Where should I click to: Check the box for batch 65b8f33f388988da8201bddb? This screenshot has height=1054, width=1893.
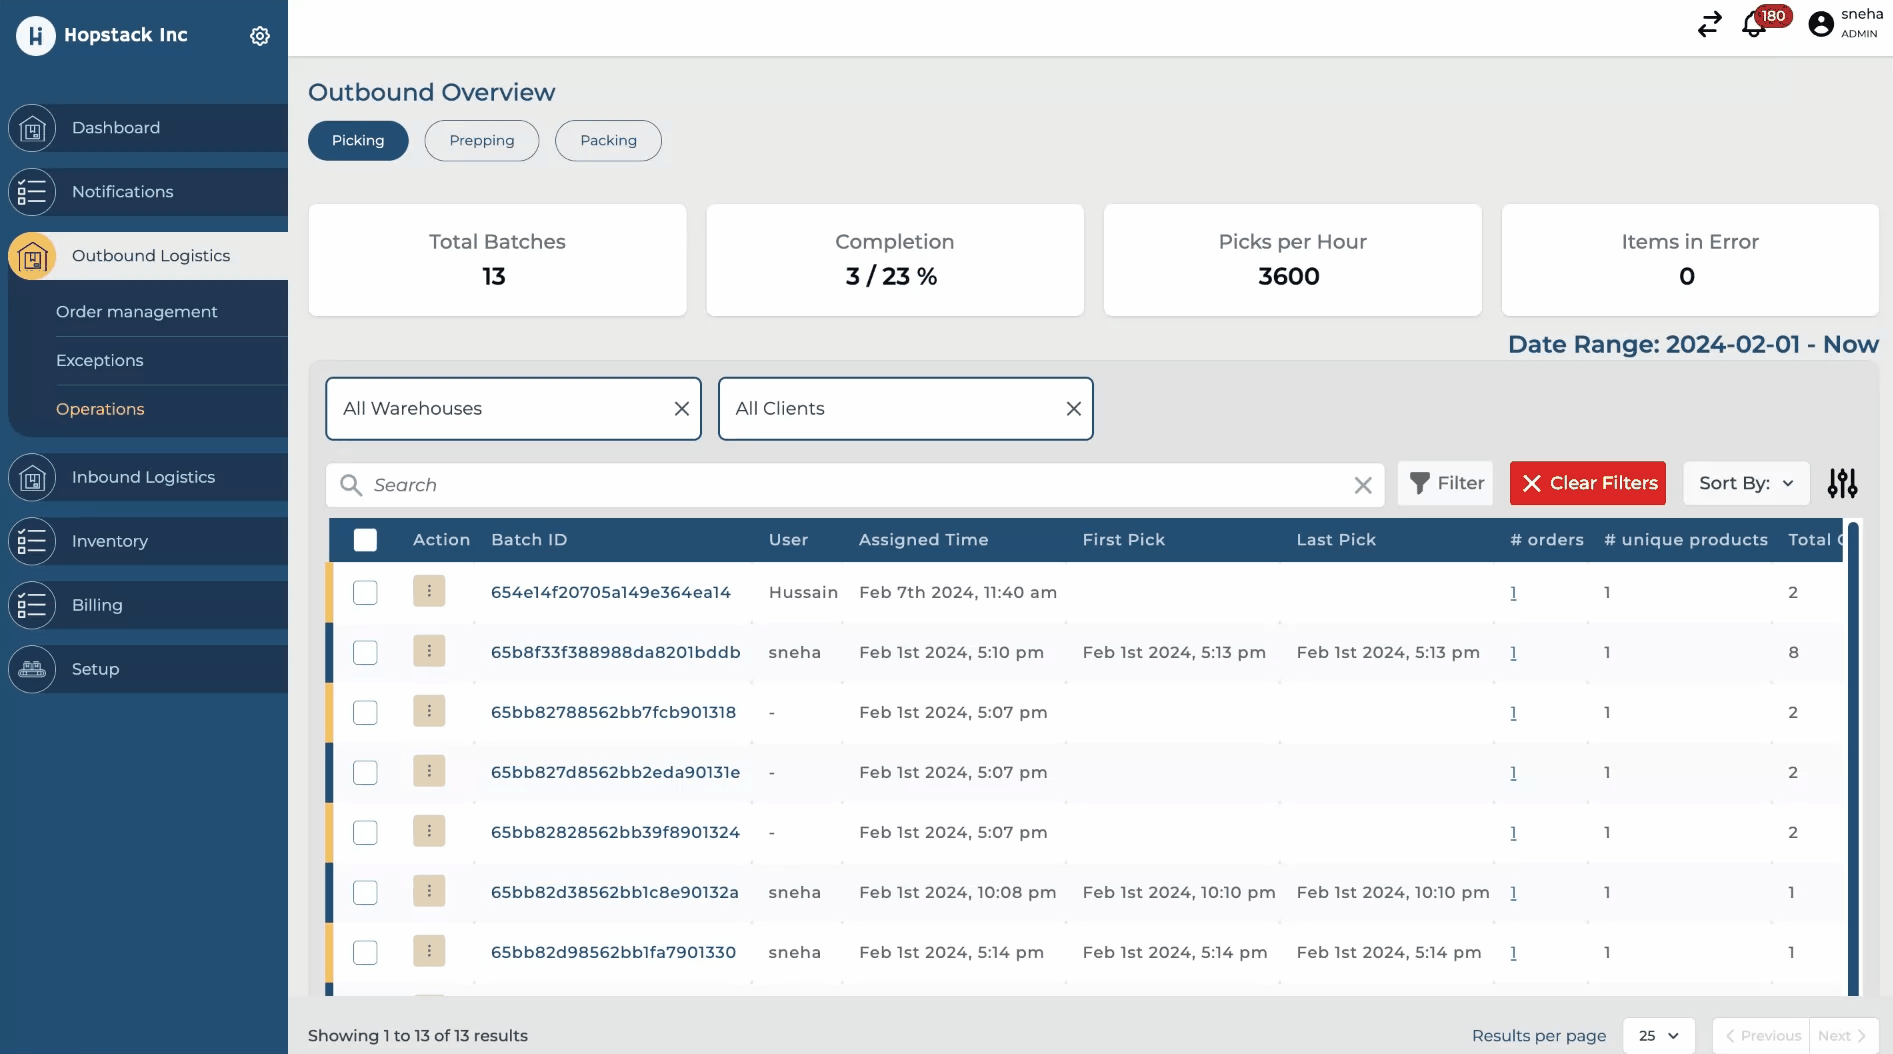coord(365,653)
